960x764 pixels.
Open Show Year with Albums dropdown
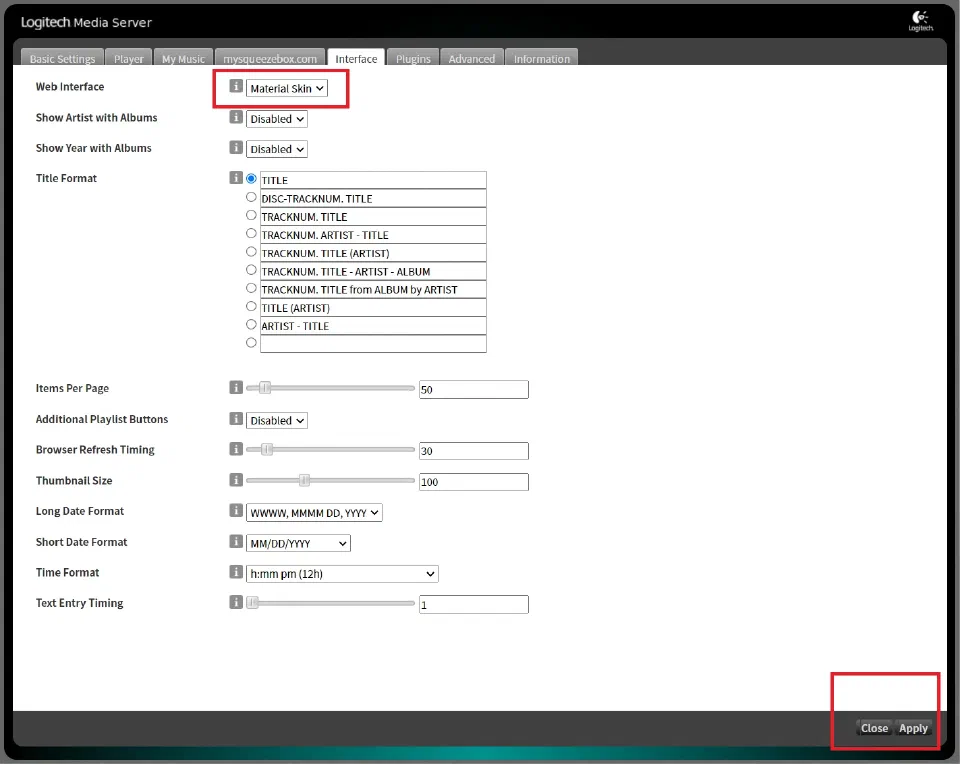(277, 149)
